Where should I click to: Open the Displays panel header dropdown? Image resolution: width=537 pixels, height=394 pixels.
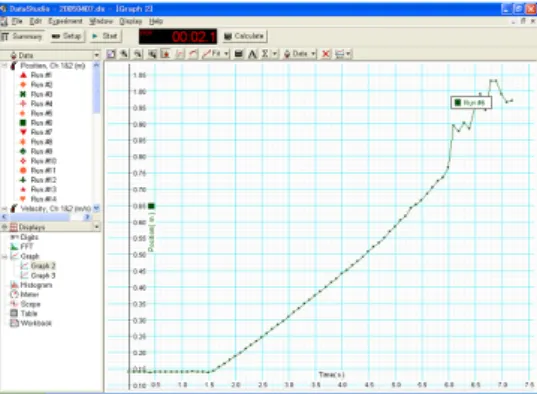pos(97,227)
